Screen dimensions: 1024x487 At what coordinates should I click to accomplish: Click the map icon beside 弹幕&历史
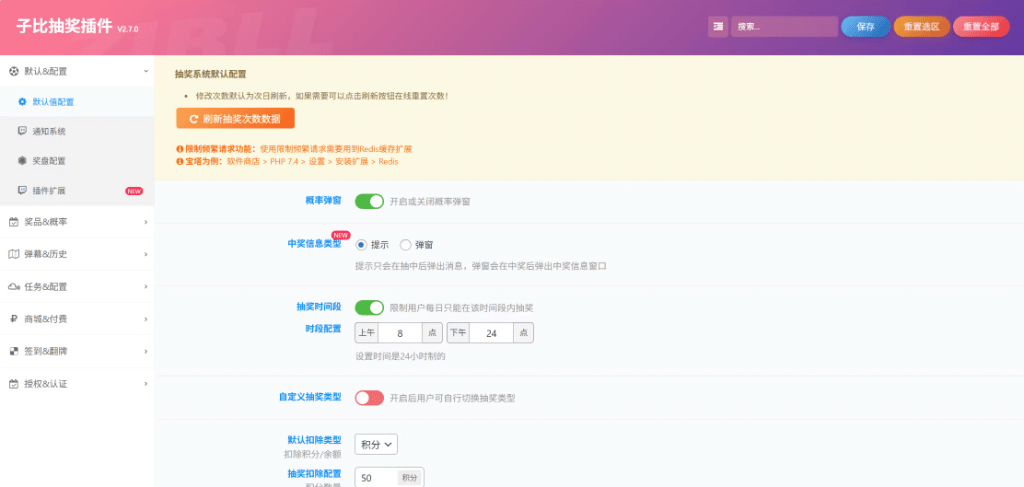(x=14, y=254)
